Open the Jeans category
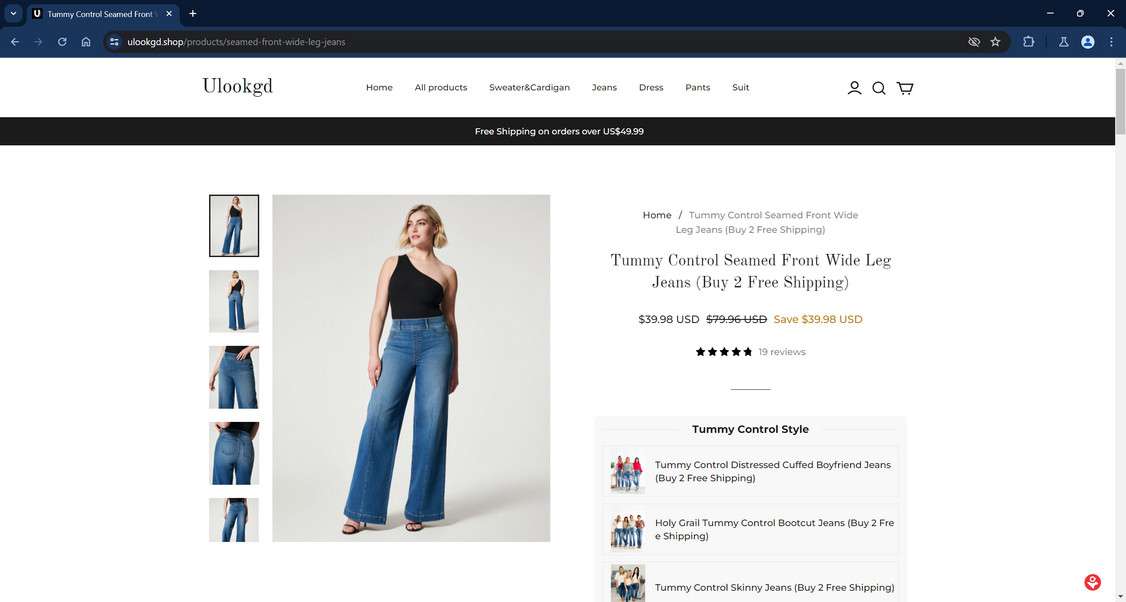Viewport: 1126px width, 602px height. point(604,88)
